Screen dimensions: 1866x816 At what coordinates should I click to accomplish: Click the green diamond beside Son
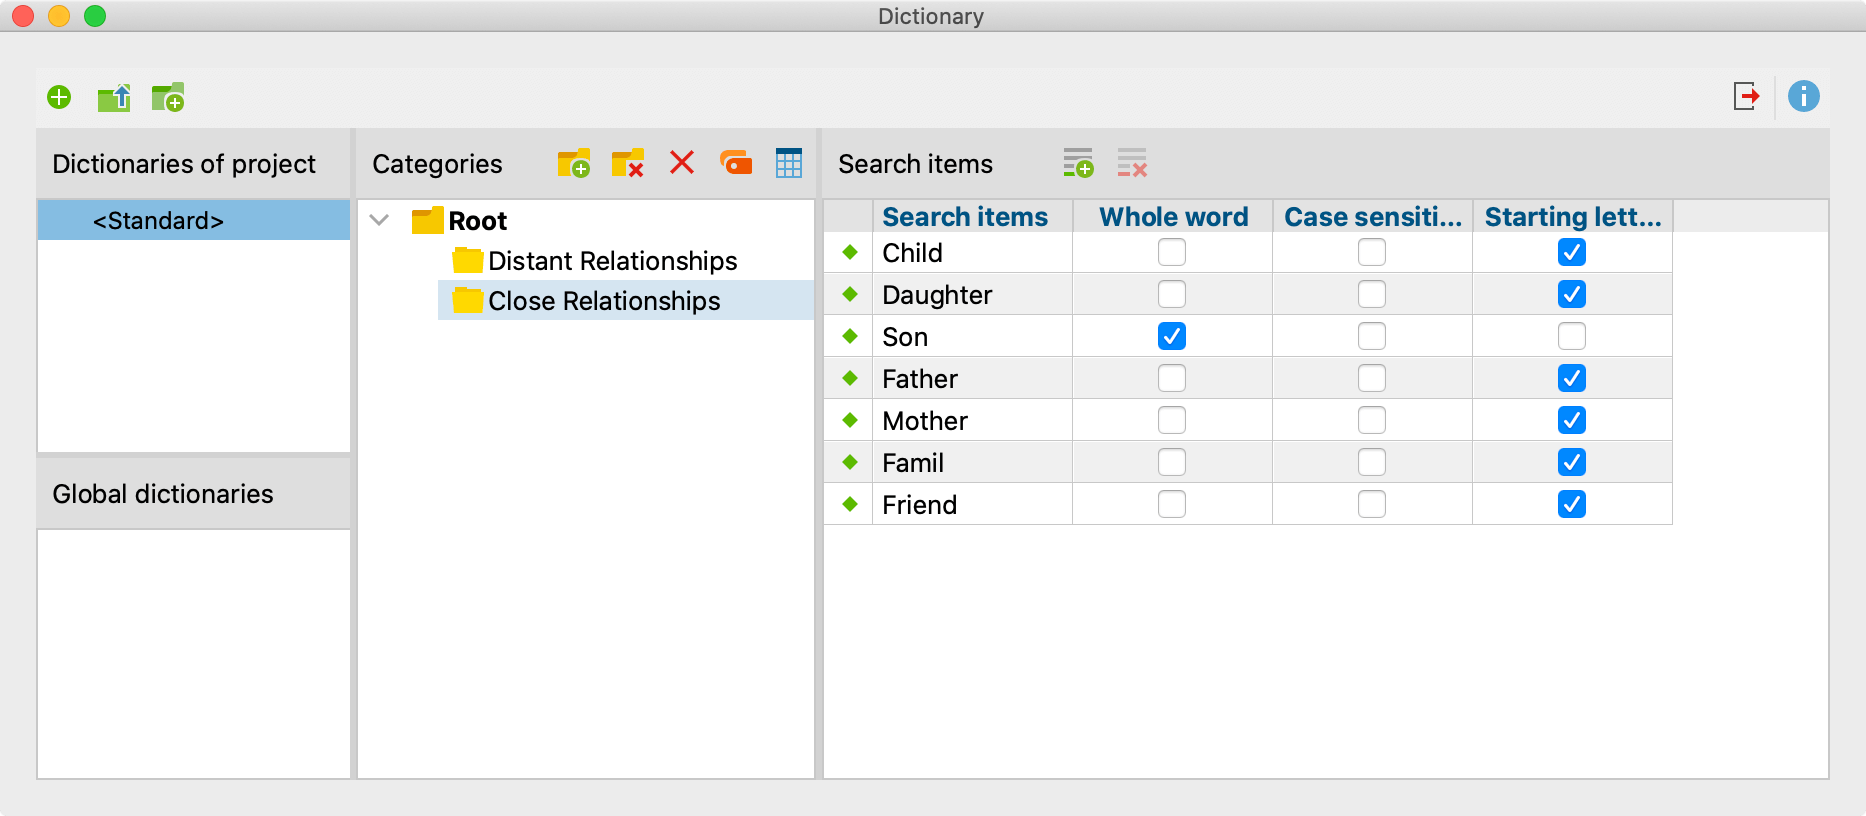850,336
